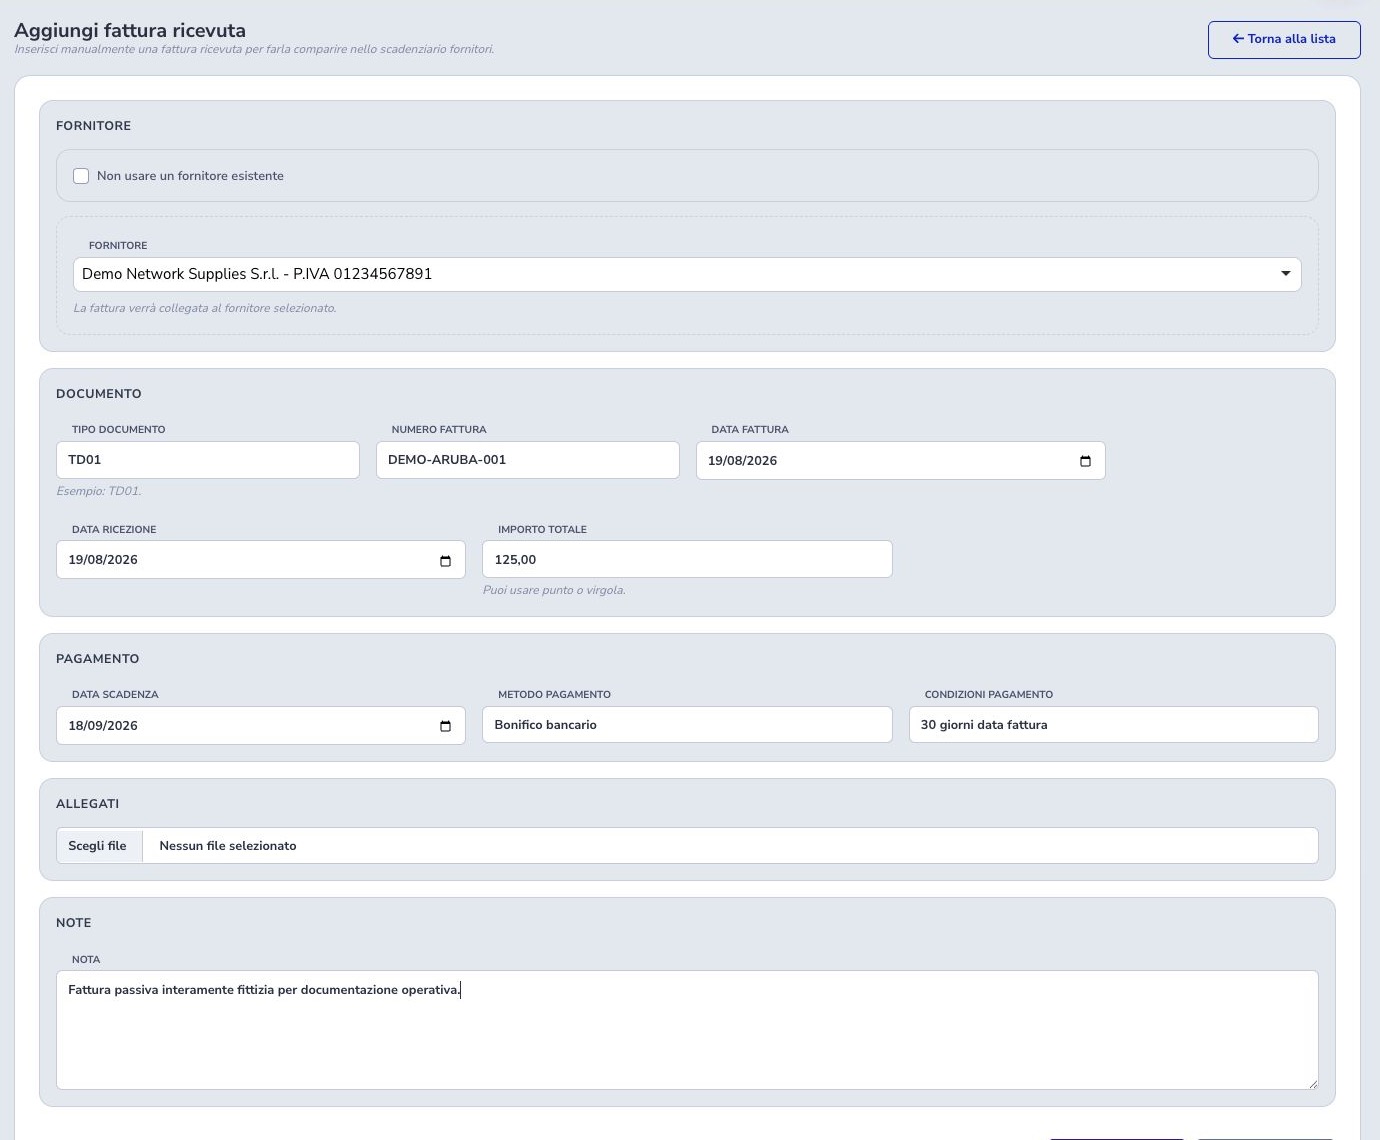Open the Fornitore dropdown list

click(687, 274)
